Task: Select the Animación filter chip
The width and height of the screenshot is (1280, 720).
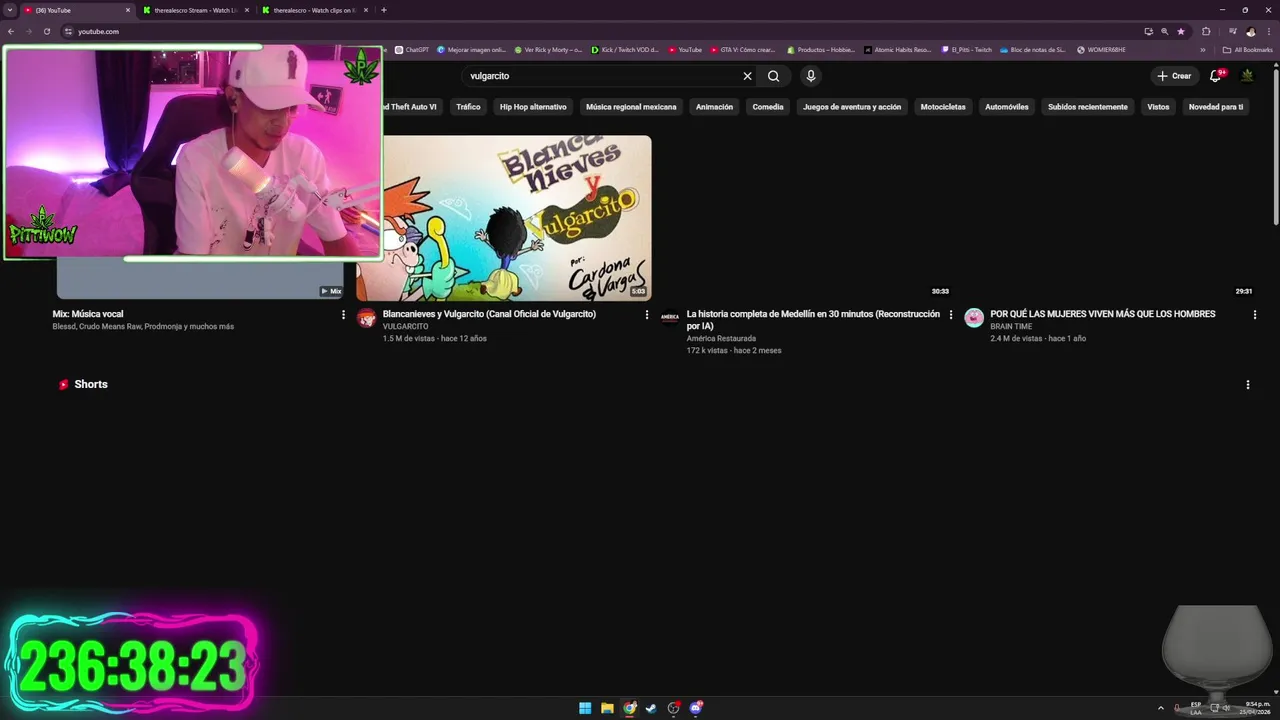Action: (x=714, y=107)
